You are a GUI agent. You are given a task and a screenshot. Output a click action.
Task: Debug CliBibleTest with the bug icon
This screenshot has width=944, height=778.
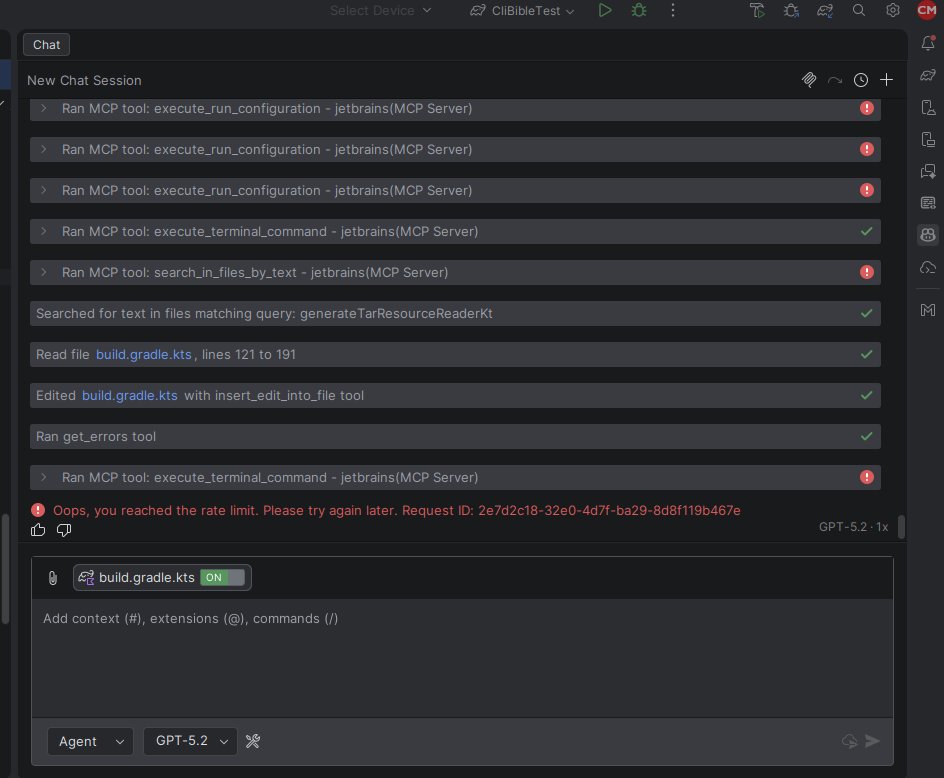point(639,10)
